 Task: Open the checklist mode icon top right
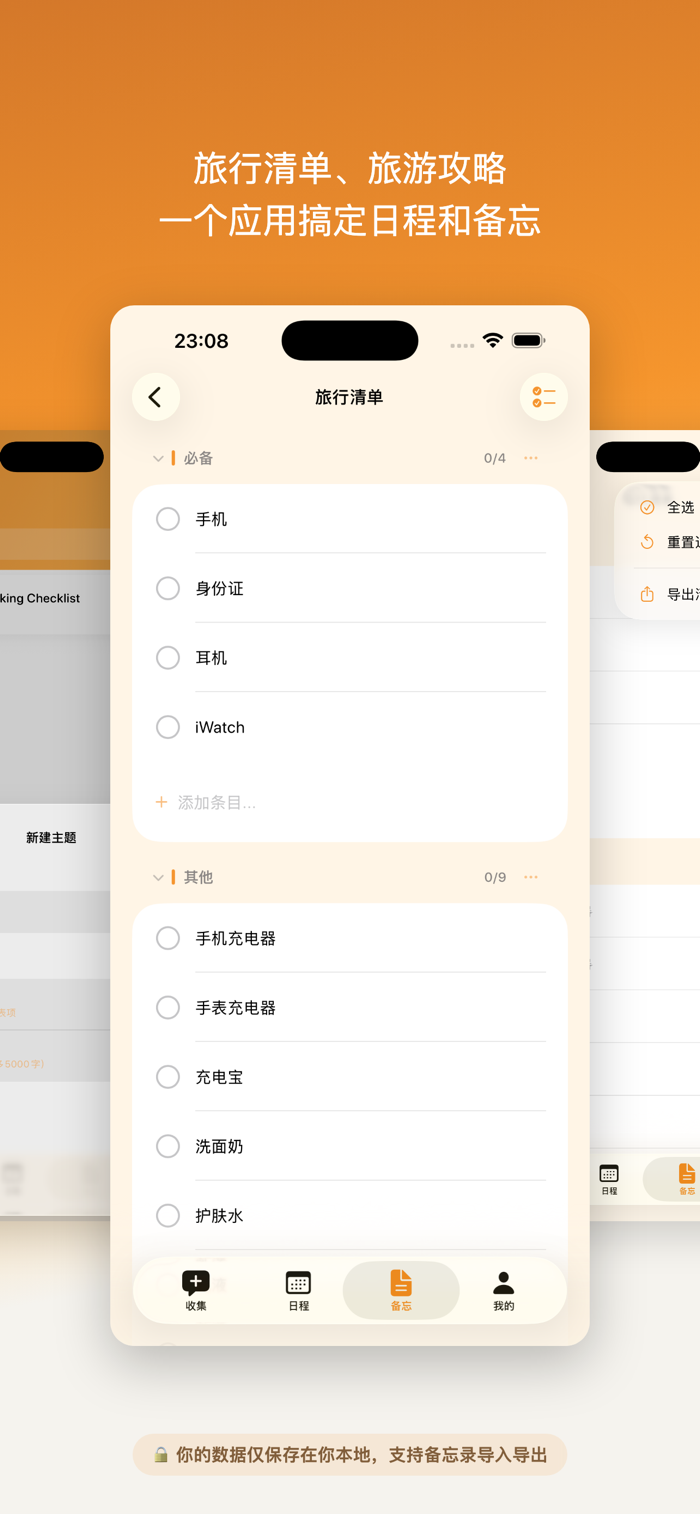pyautogui.click(x=544, y=397)
